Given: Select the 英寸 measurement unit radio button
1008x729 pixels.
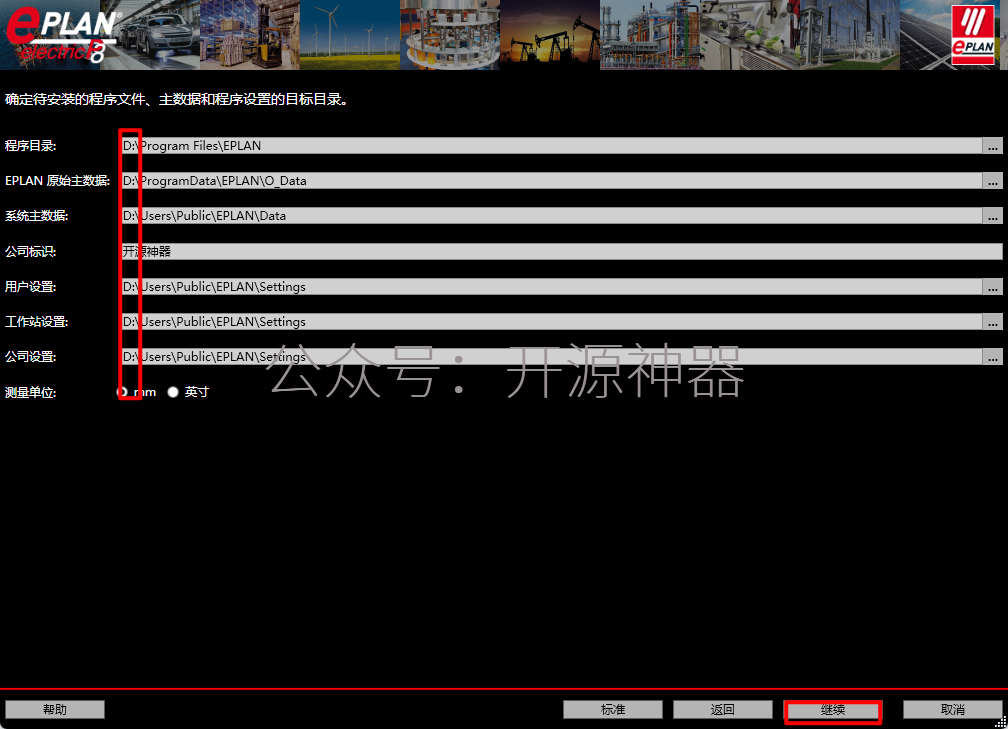Looking at the screenshot, I should click(173, 392).
